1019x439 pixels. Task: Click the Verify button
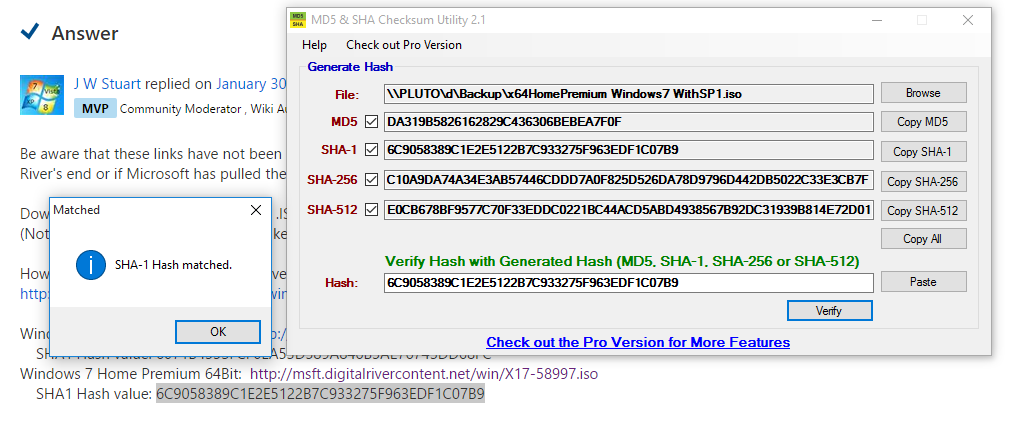click(x=829, y=310)
